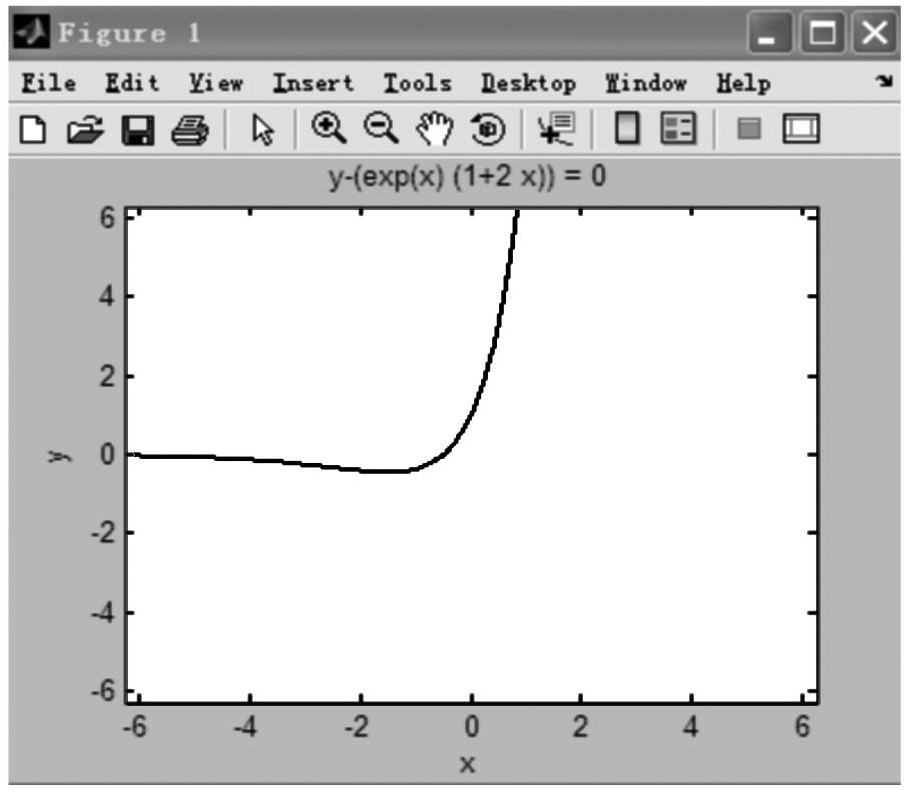904x795 pixels.
Task: Toggle the Edit Plot arrow tool
Action: (262, 130)
